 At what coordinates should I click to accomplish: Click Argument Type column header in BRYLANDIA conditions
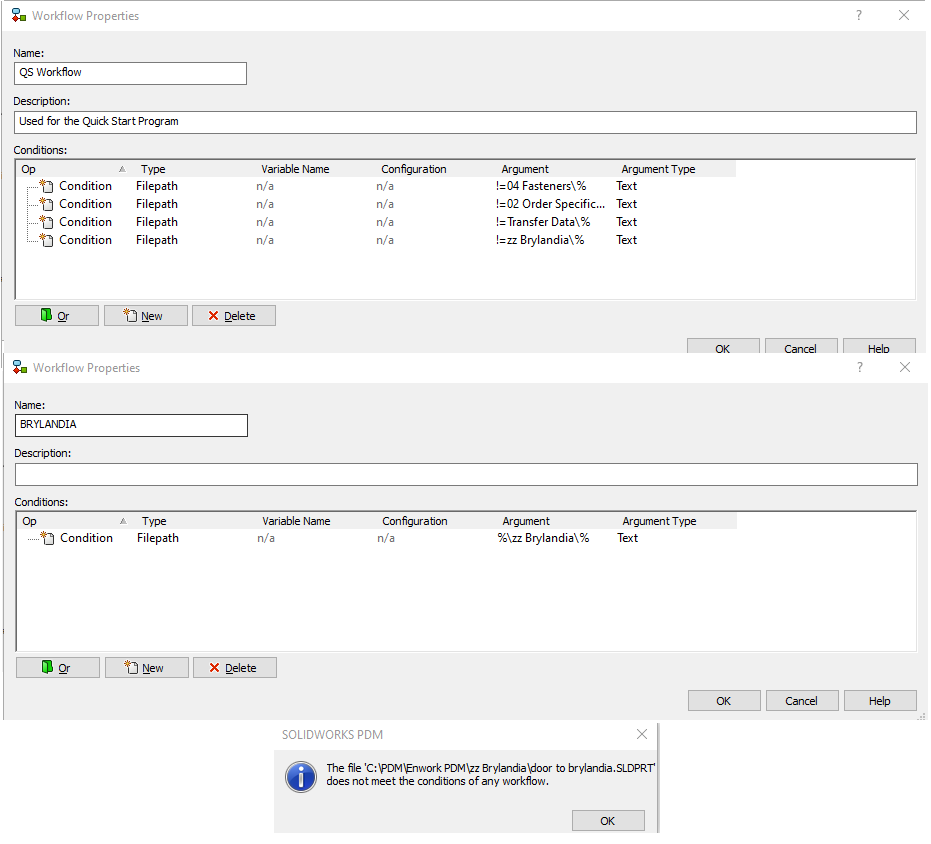676,521
